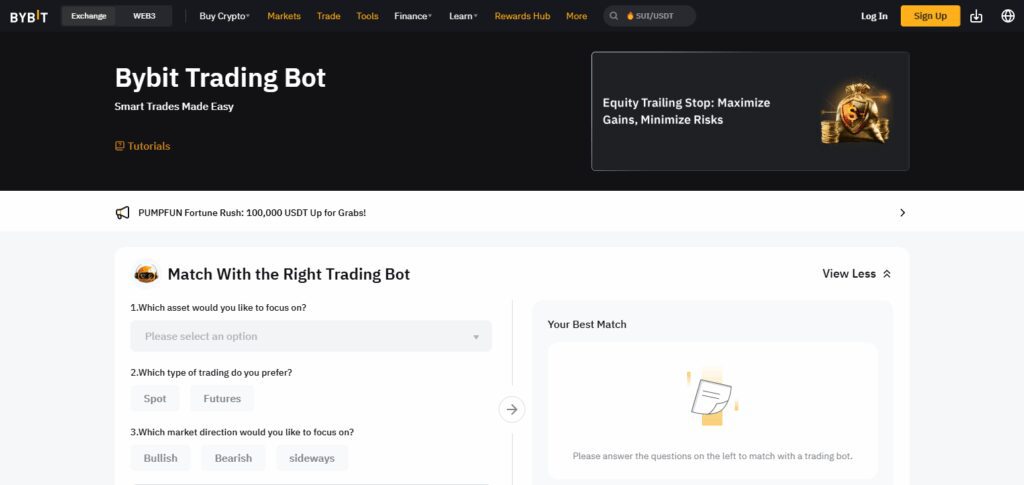Expand the Learn menu
Viewport: 1024px width, 485px height.
point(463,16)
